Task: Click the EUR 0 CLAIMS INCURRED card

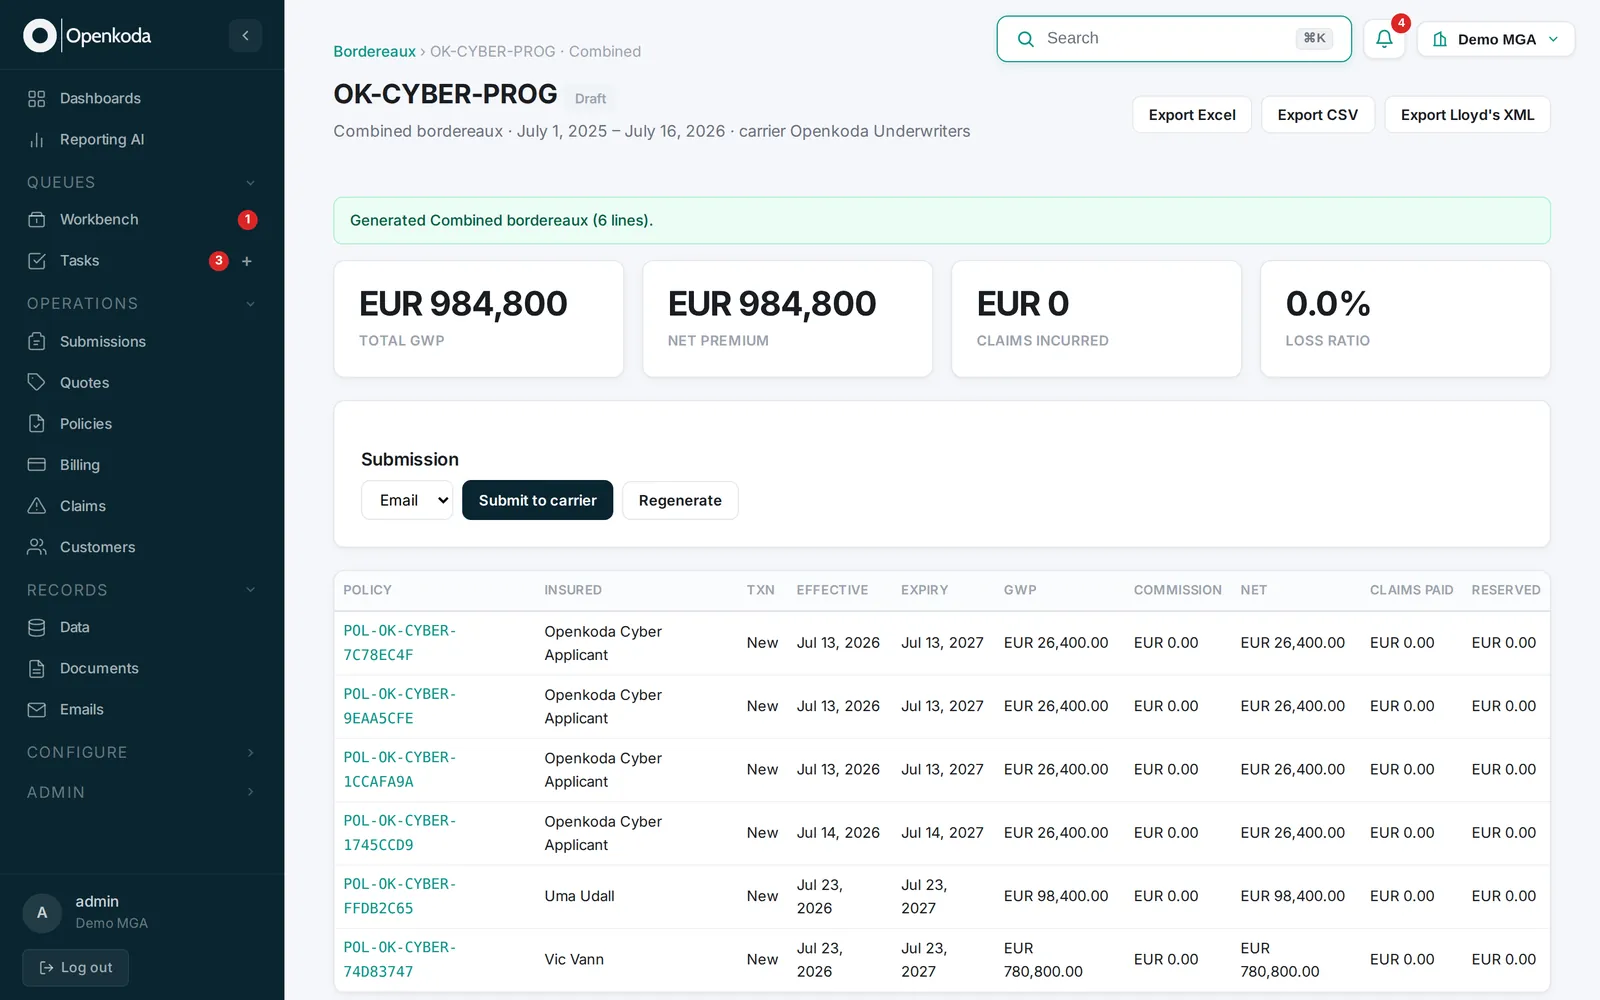Action: [1097, 319]
